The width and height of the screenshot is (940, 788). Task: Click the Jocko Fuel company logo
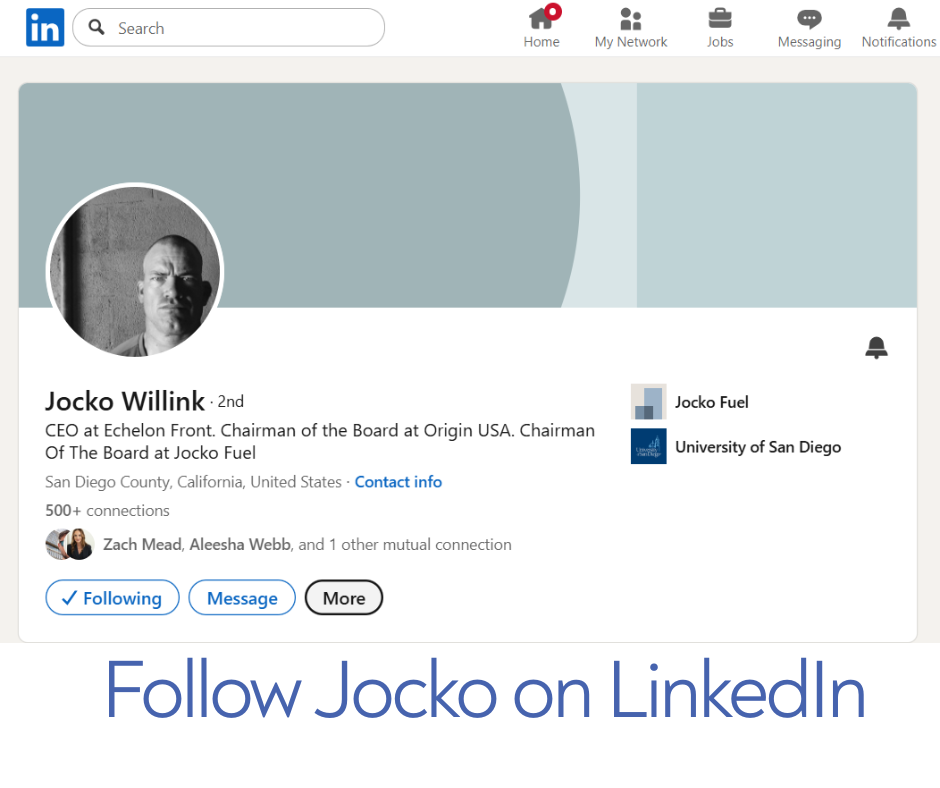648,402
